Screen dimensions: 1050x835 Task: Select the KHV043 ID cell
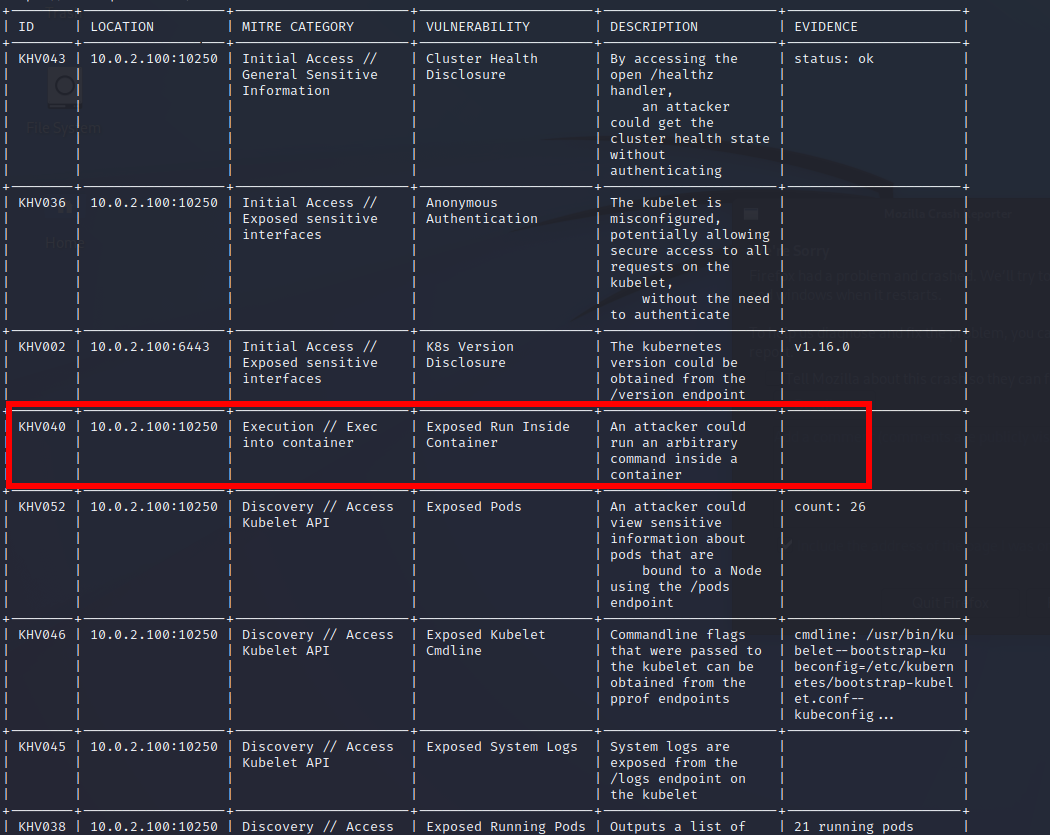[42, 59]
